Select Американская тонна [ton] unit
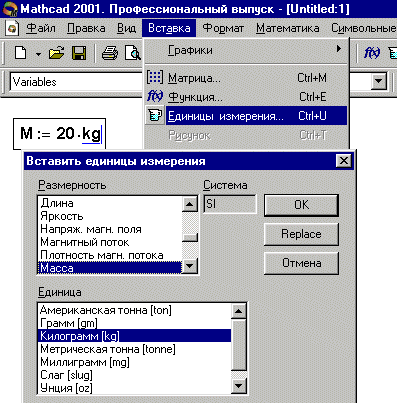Viewport: 397px width, 403px height. click(135, 310)
